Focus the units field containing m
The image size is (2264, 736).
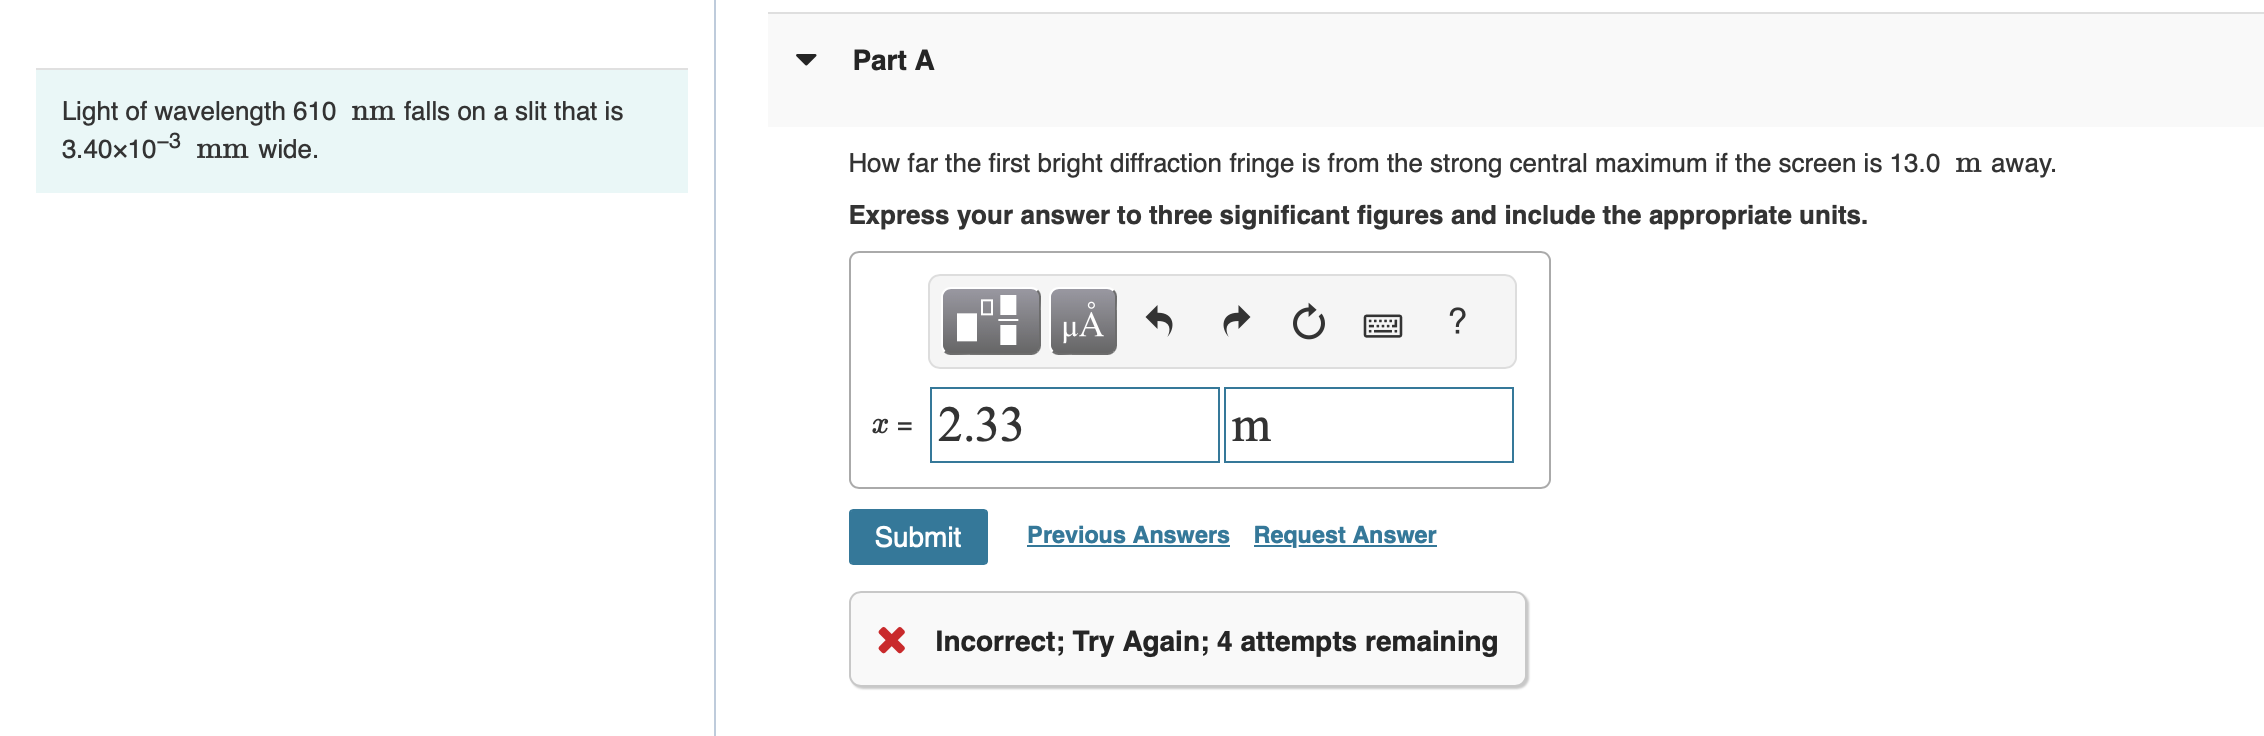[1368, 425]
